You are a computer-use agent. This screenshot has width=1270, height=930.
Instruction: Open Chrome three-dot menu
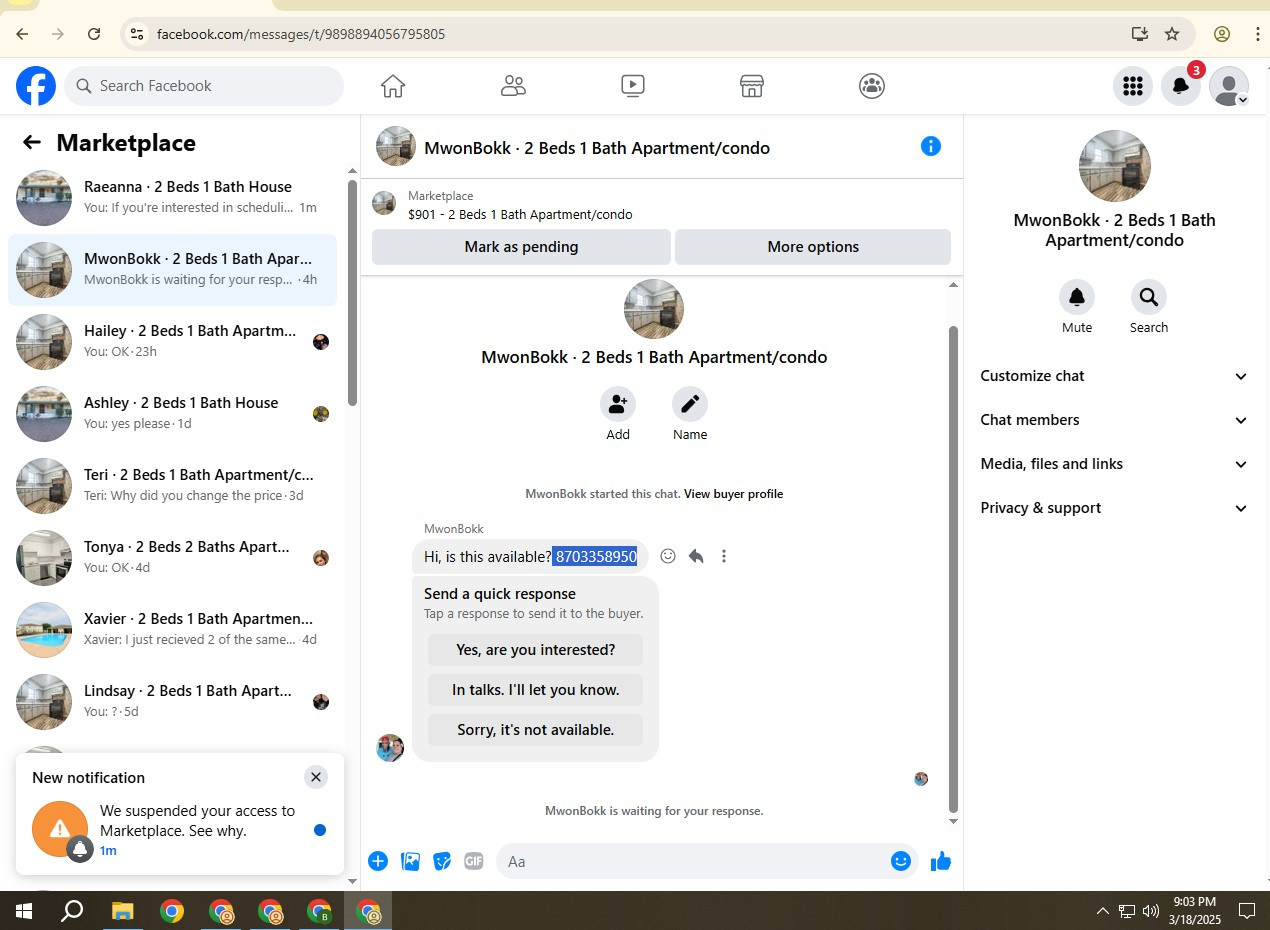click(x=1258, y=34)
